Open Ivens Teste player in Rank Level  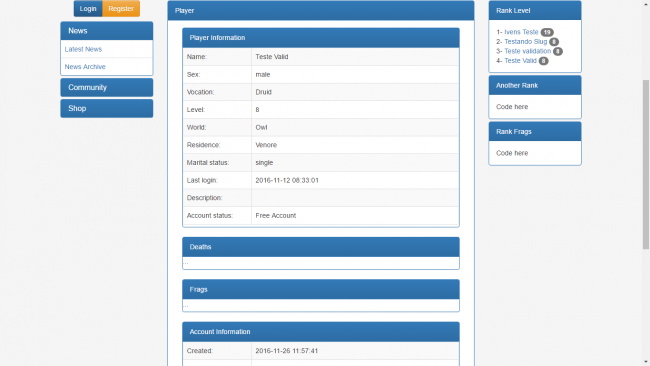pyautogui.click(x=521, y=32)
